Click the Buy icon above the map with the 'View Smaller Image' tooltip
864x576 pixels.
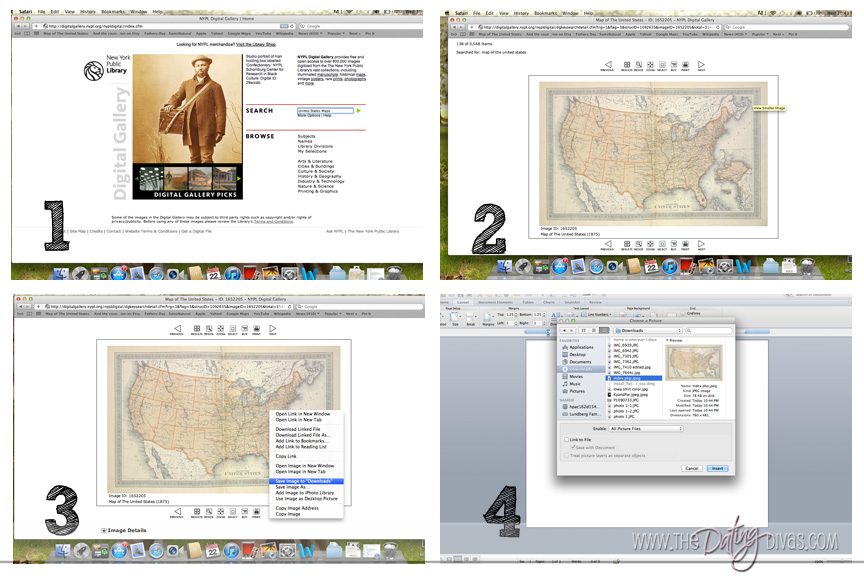(673, 64)
